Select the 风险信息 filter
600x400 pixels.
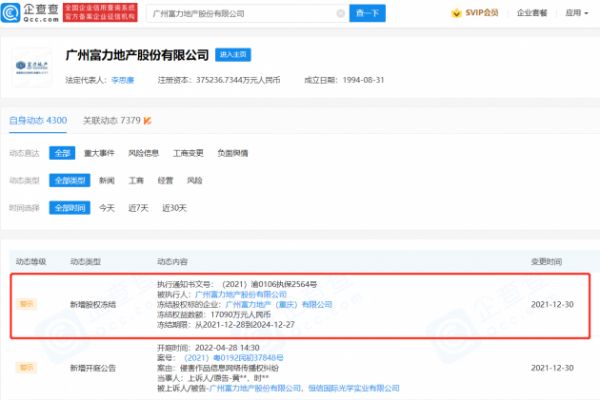coord(143,153)
